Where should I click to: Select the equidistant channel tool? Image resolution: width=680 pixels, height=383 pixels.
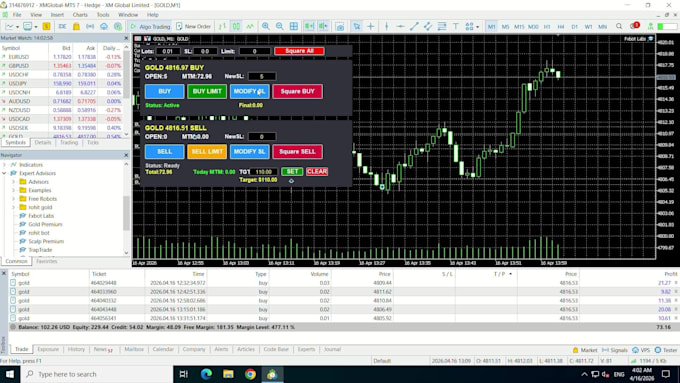tap(428, 26)
